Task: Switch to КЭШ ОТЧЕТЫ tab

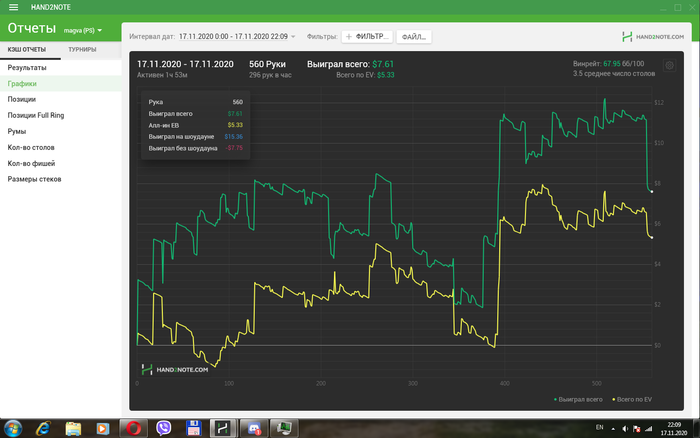Action: click(27, 50)
